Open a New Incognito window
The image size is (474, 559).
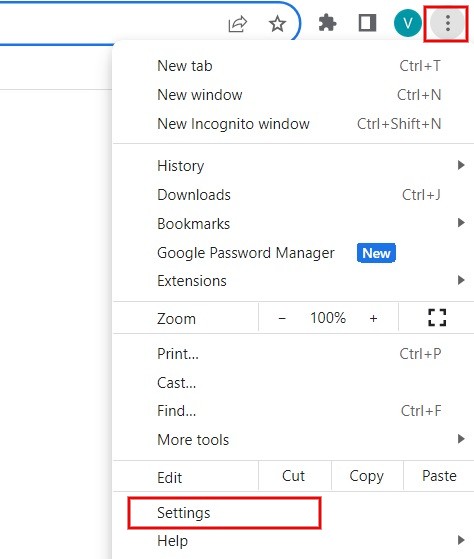coord(294,124)
